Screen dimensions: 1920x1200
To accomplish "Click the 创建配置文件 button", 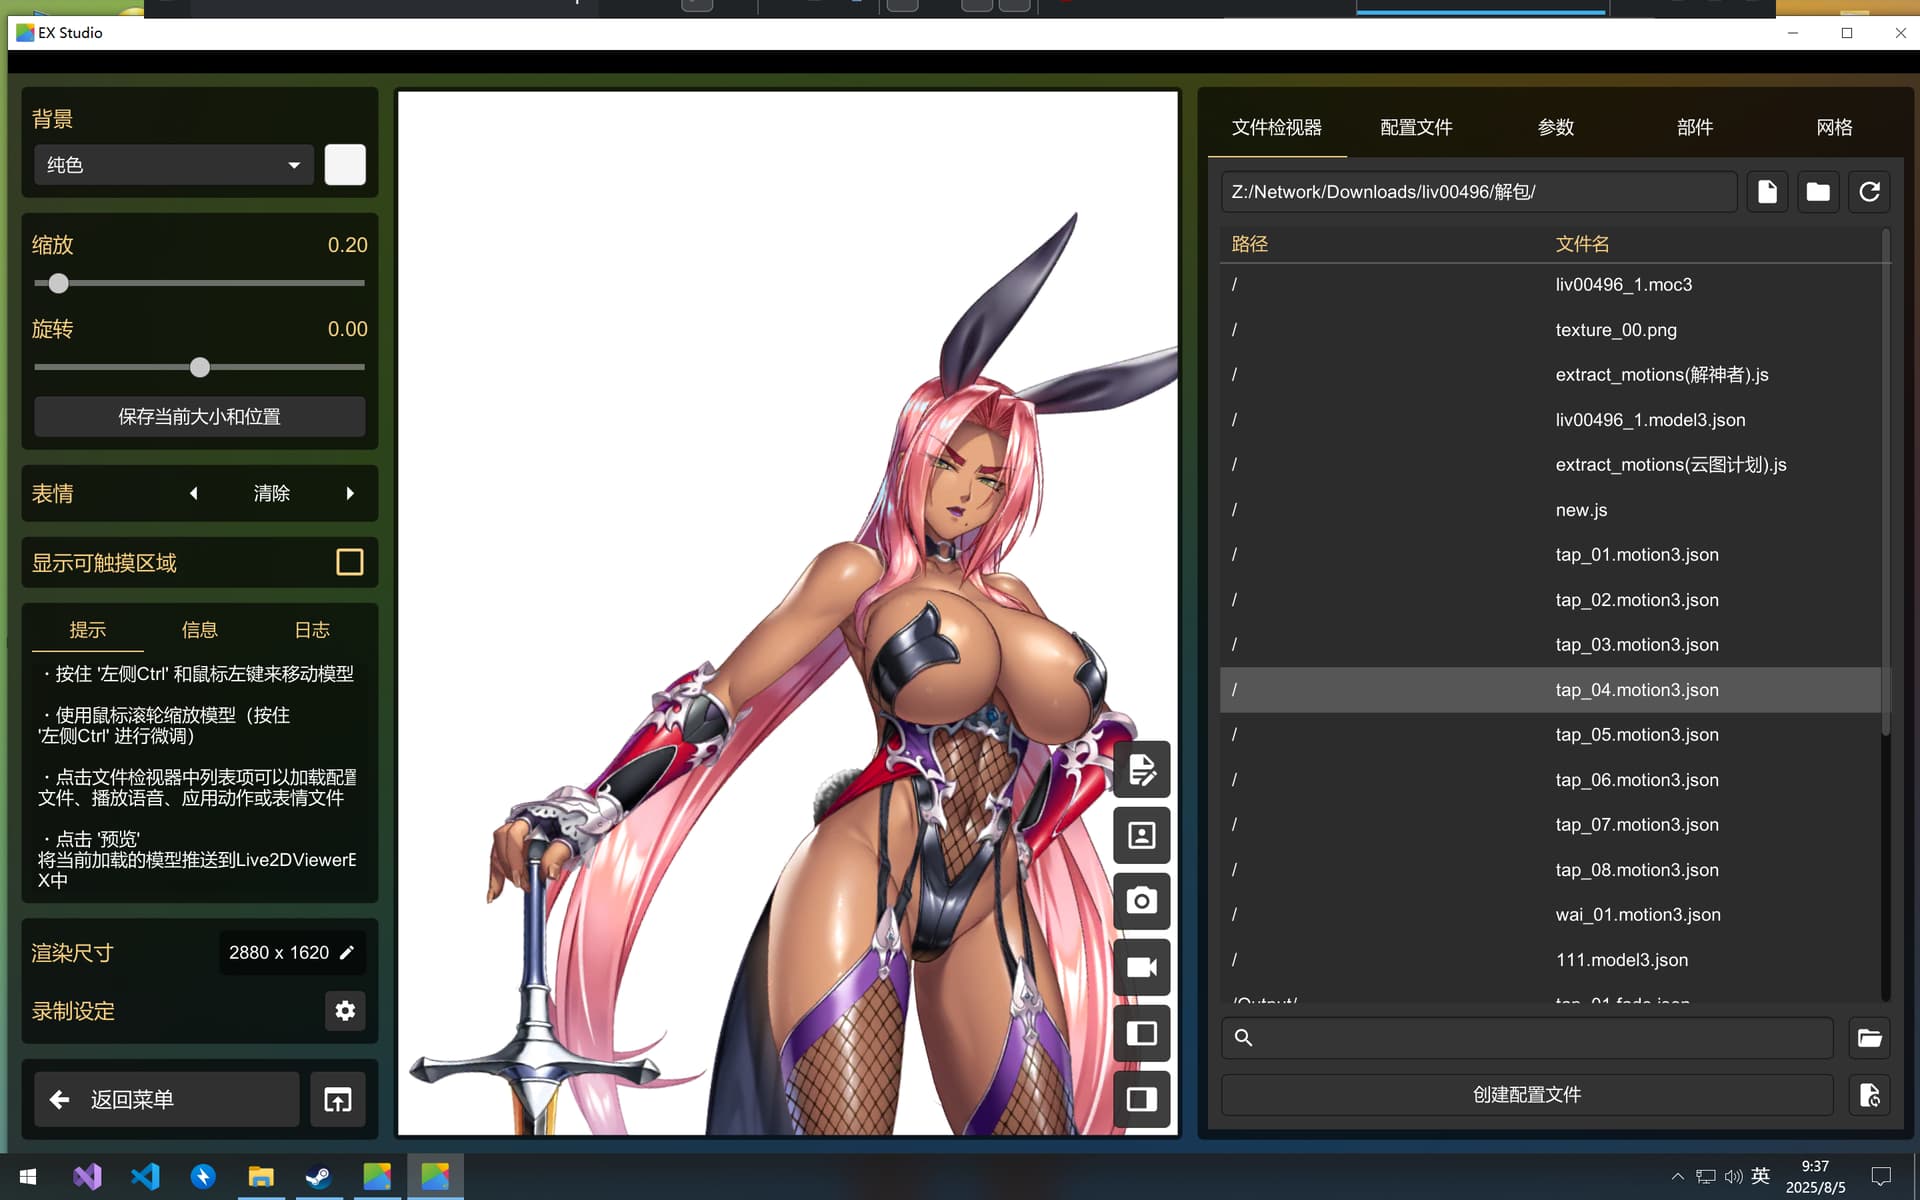I will 1526,1095.
